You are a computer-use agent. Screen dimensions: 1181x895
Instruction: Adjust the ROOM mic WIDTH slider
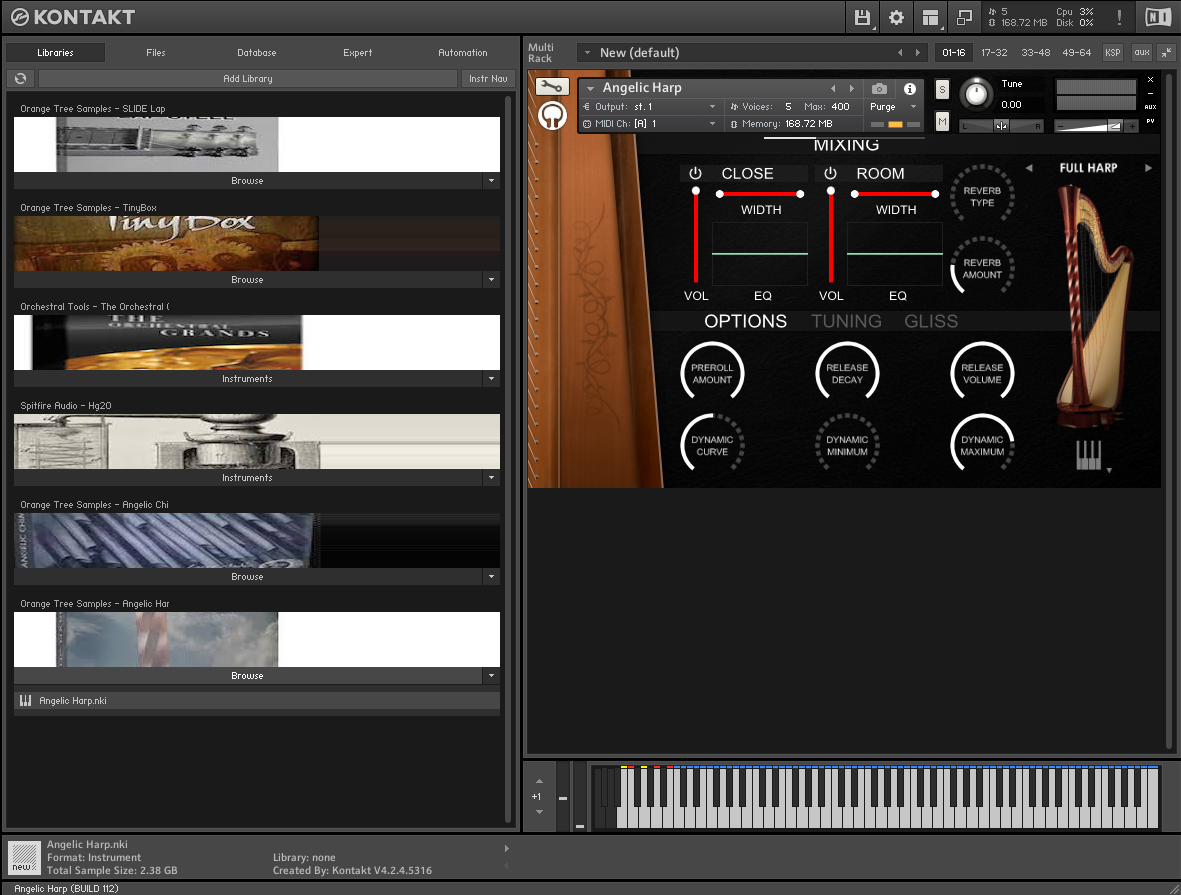[895, 194]
